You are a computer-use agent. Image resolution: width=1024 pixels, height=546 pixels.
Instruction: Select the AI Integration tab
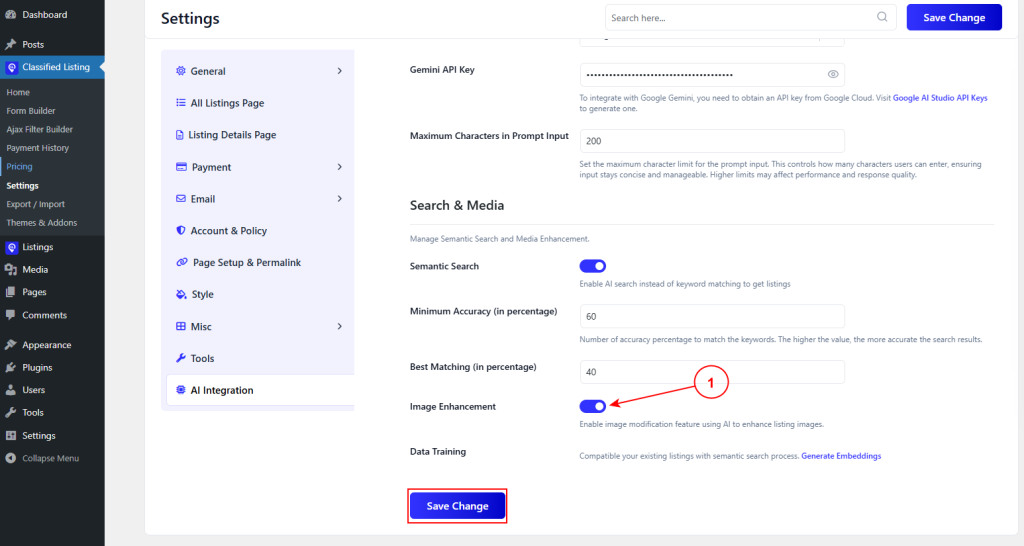(260, 390)
